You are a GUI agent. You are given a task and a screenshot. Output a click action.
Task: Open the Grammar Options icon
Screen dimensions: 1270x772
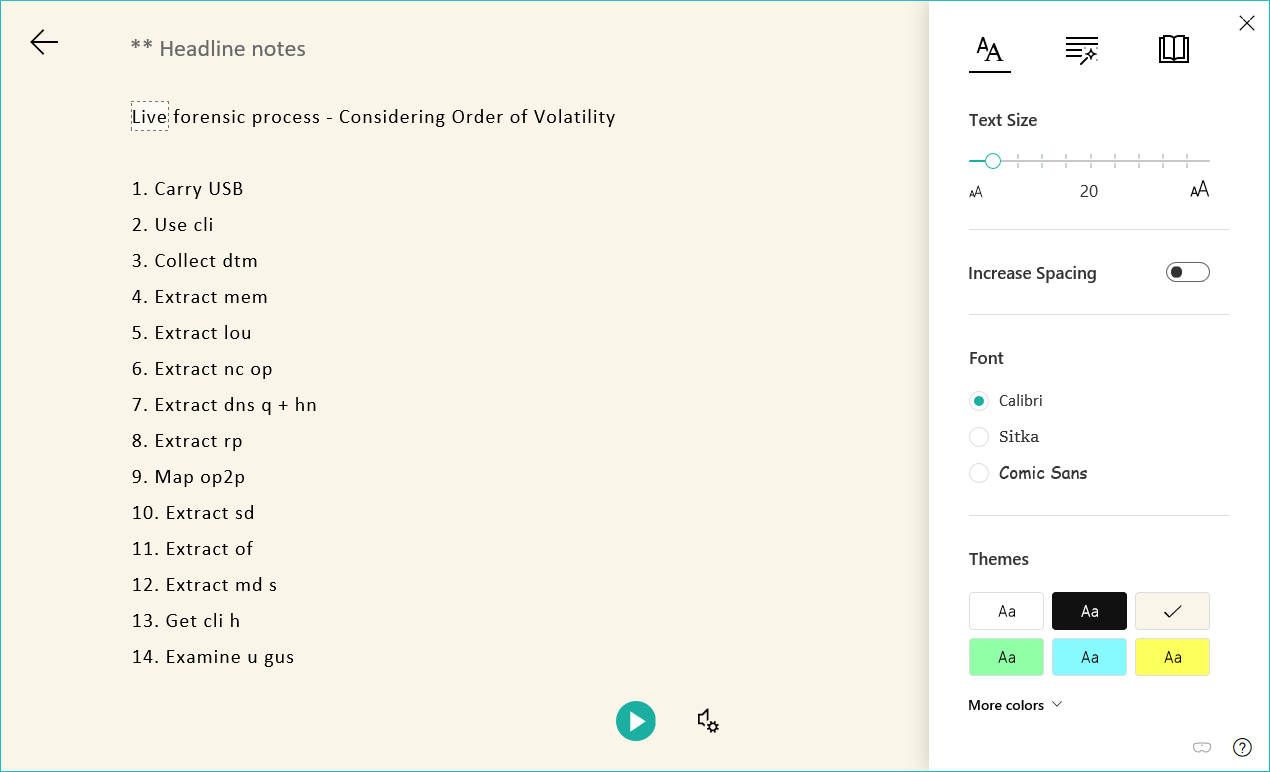pyautogui.click(x=1081, y=49)
